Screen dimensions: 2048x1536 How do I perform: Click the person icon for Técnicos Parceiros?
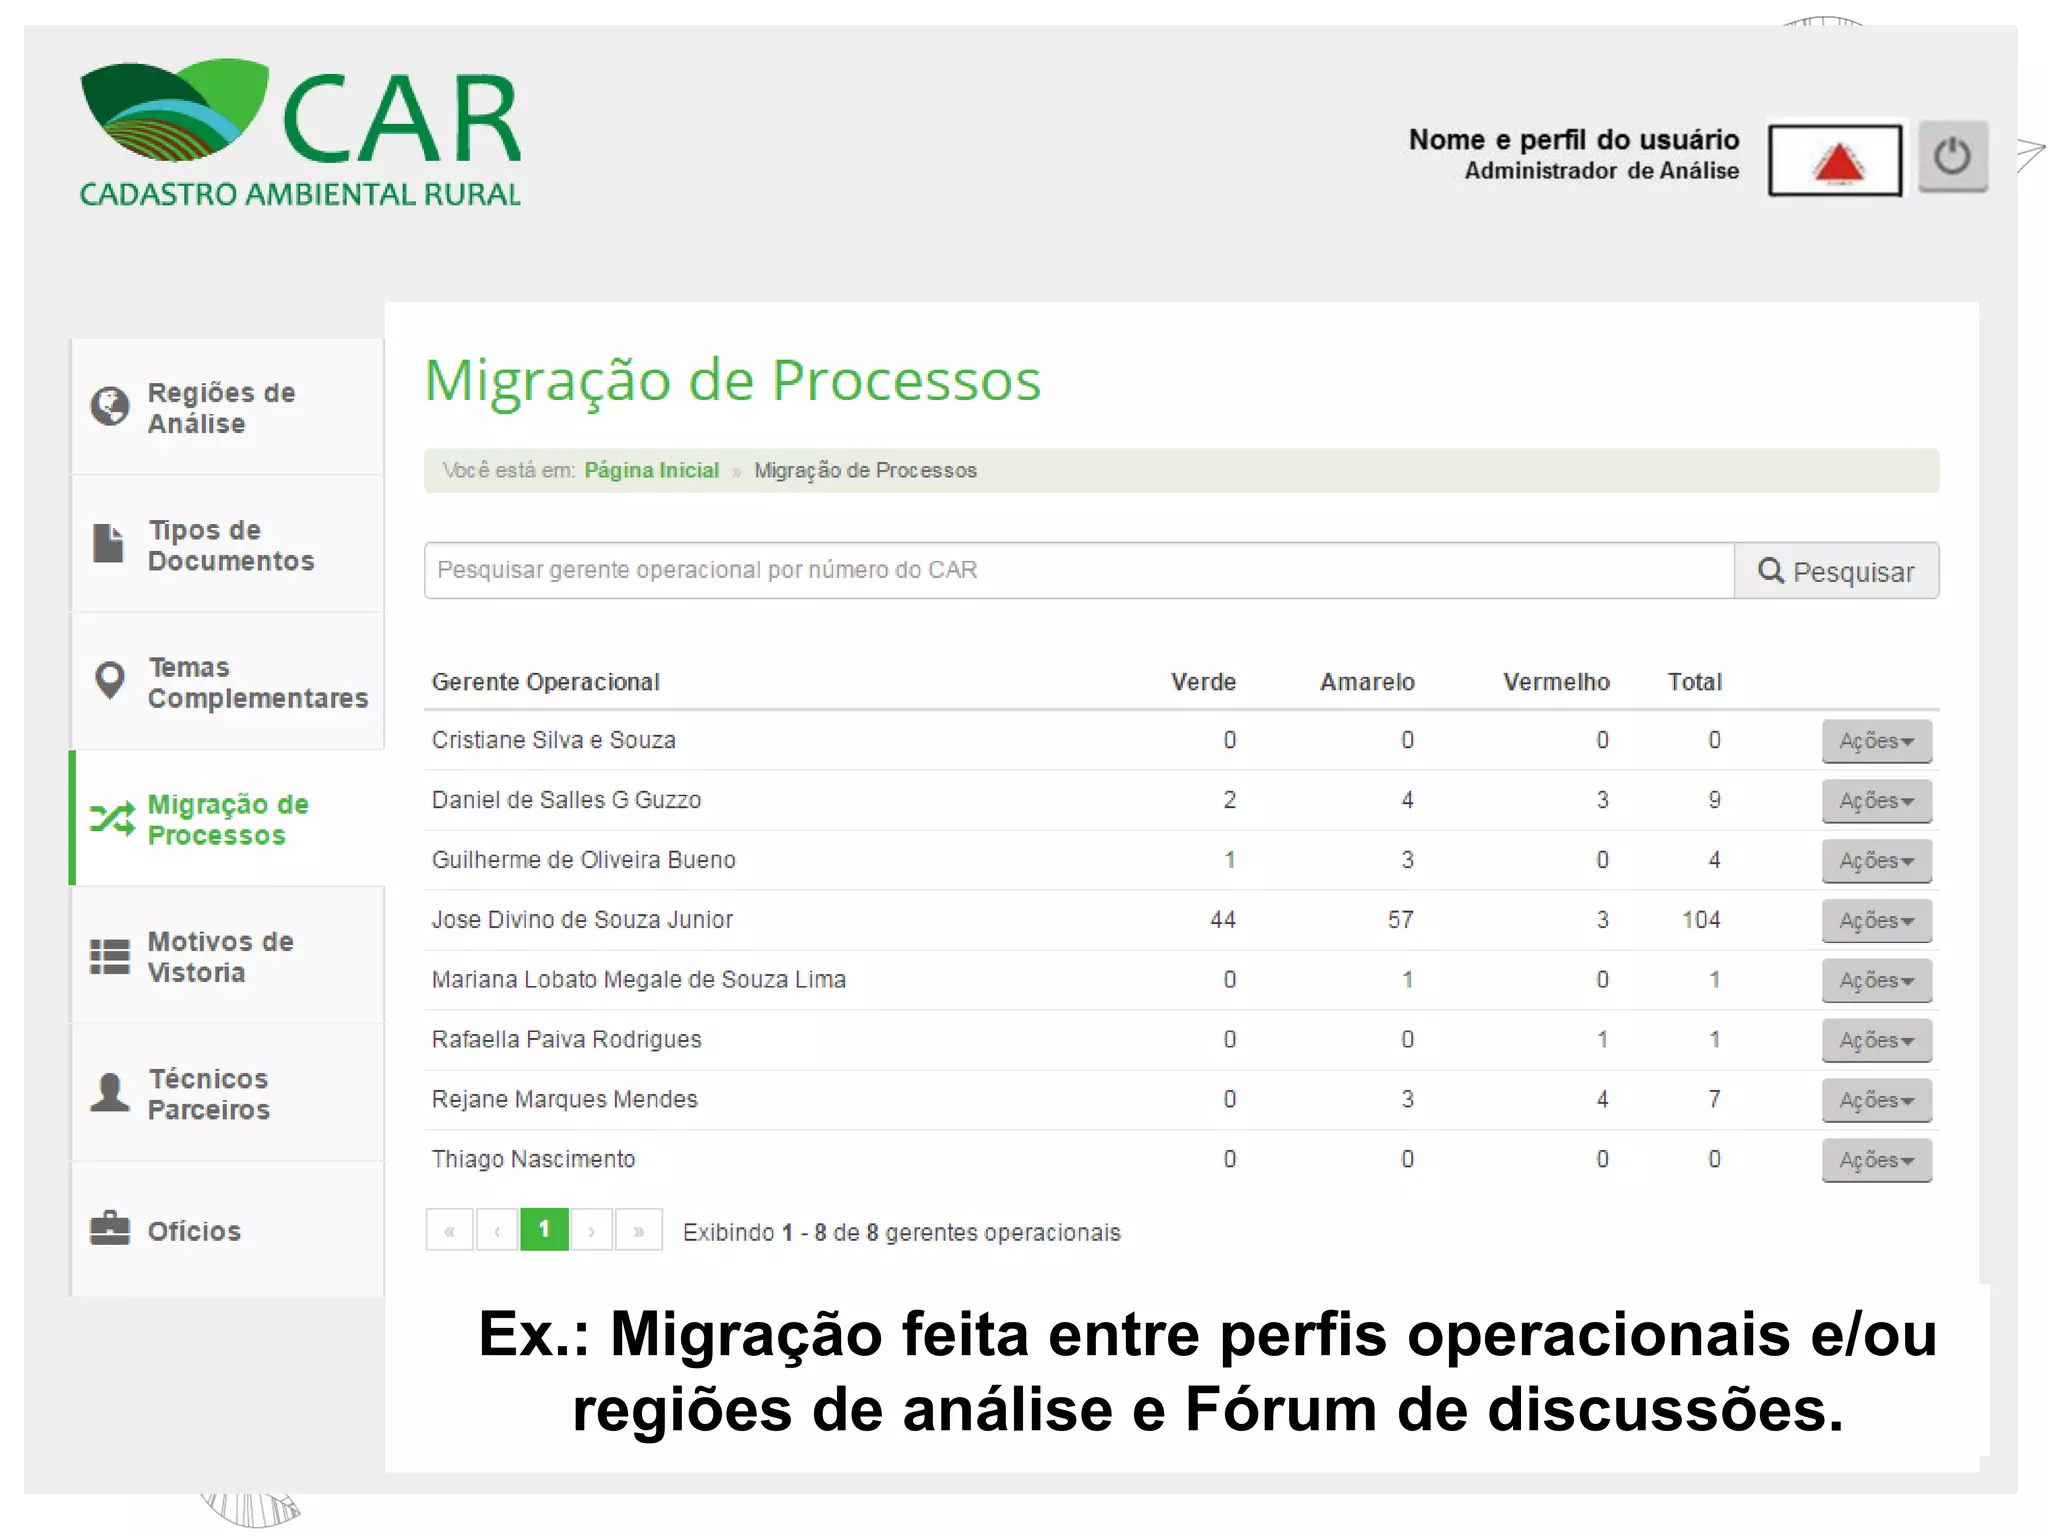[110, 1092]
